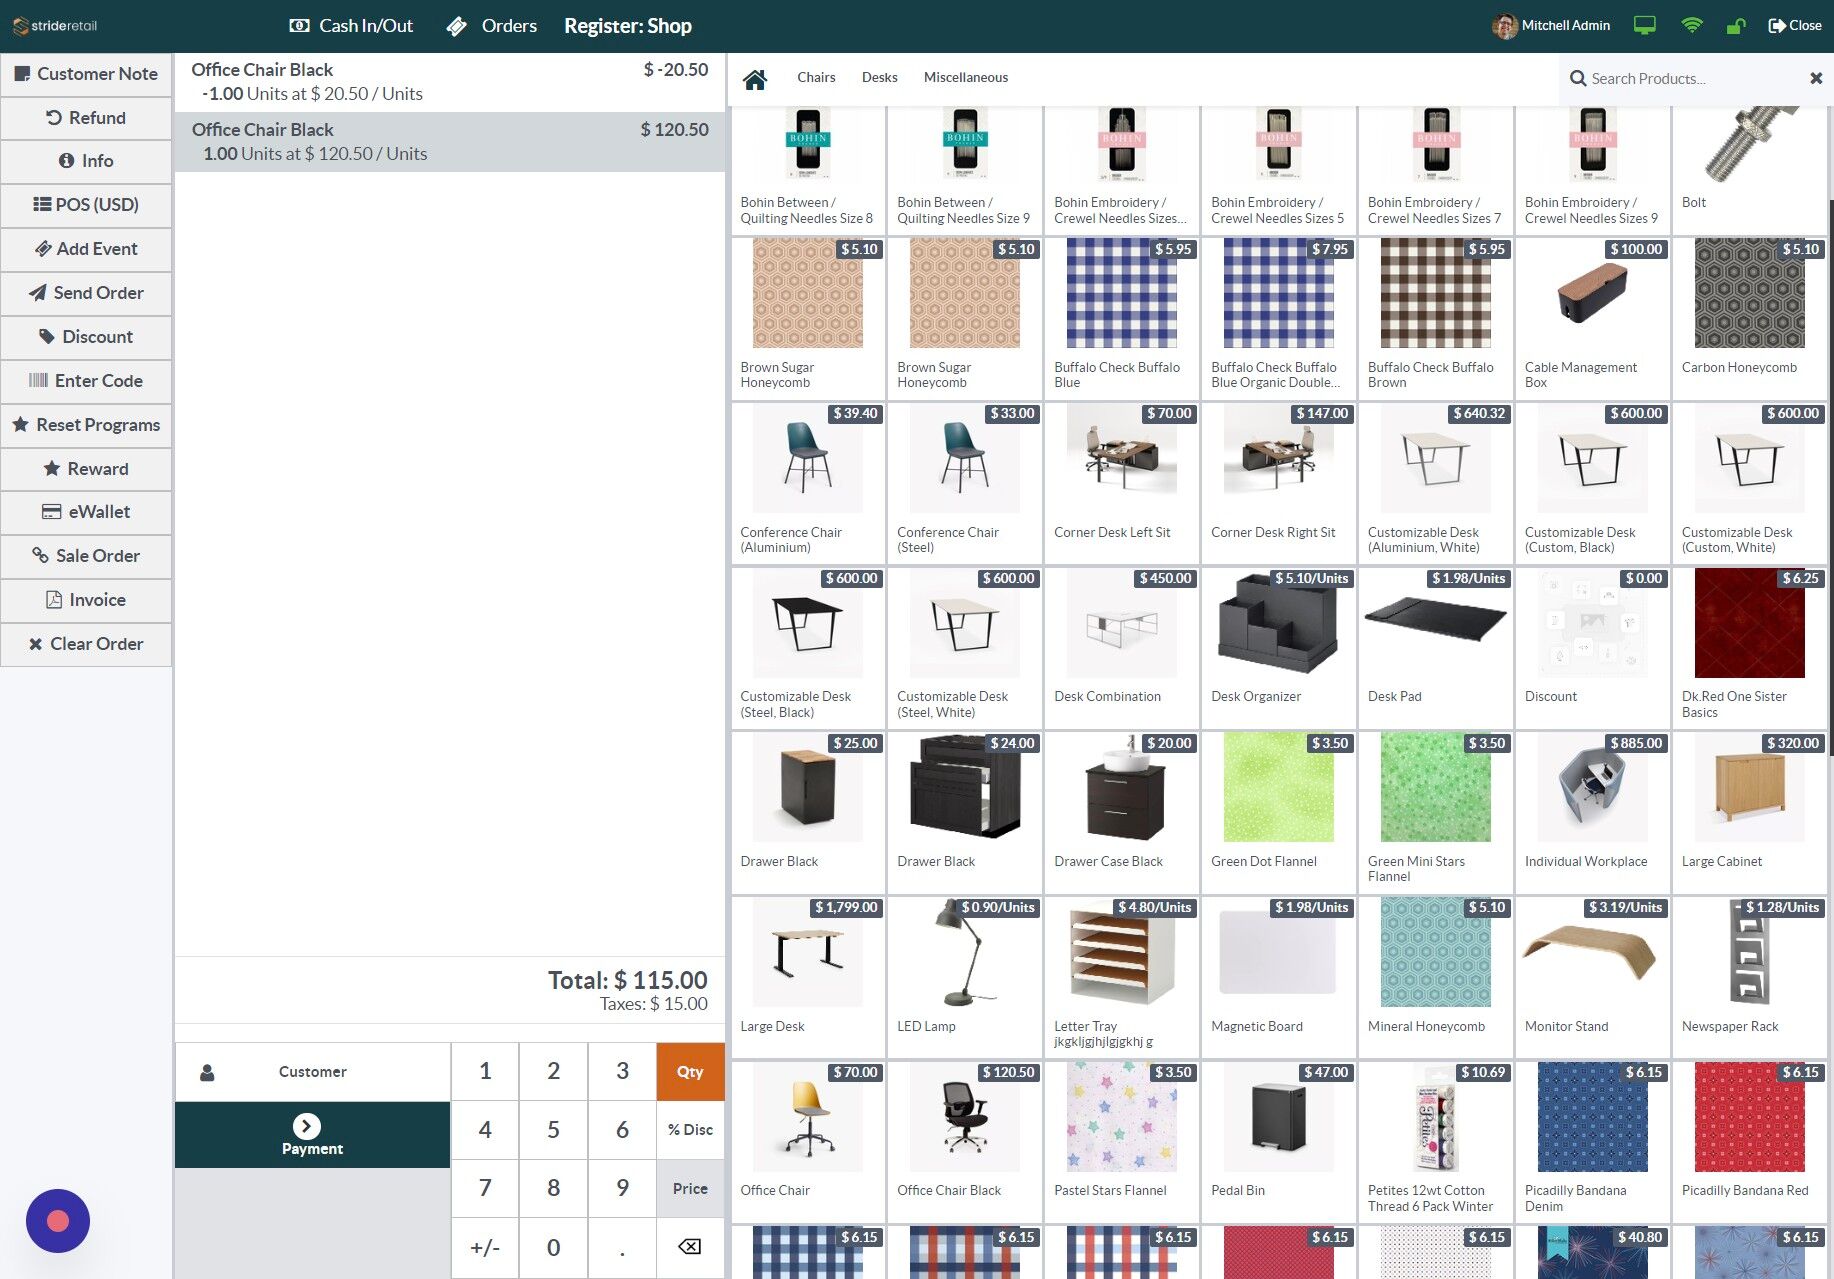Open eWallet option
The height and width of the screenshot is (1279, 1834).
(86, 512)
